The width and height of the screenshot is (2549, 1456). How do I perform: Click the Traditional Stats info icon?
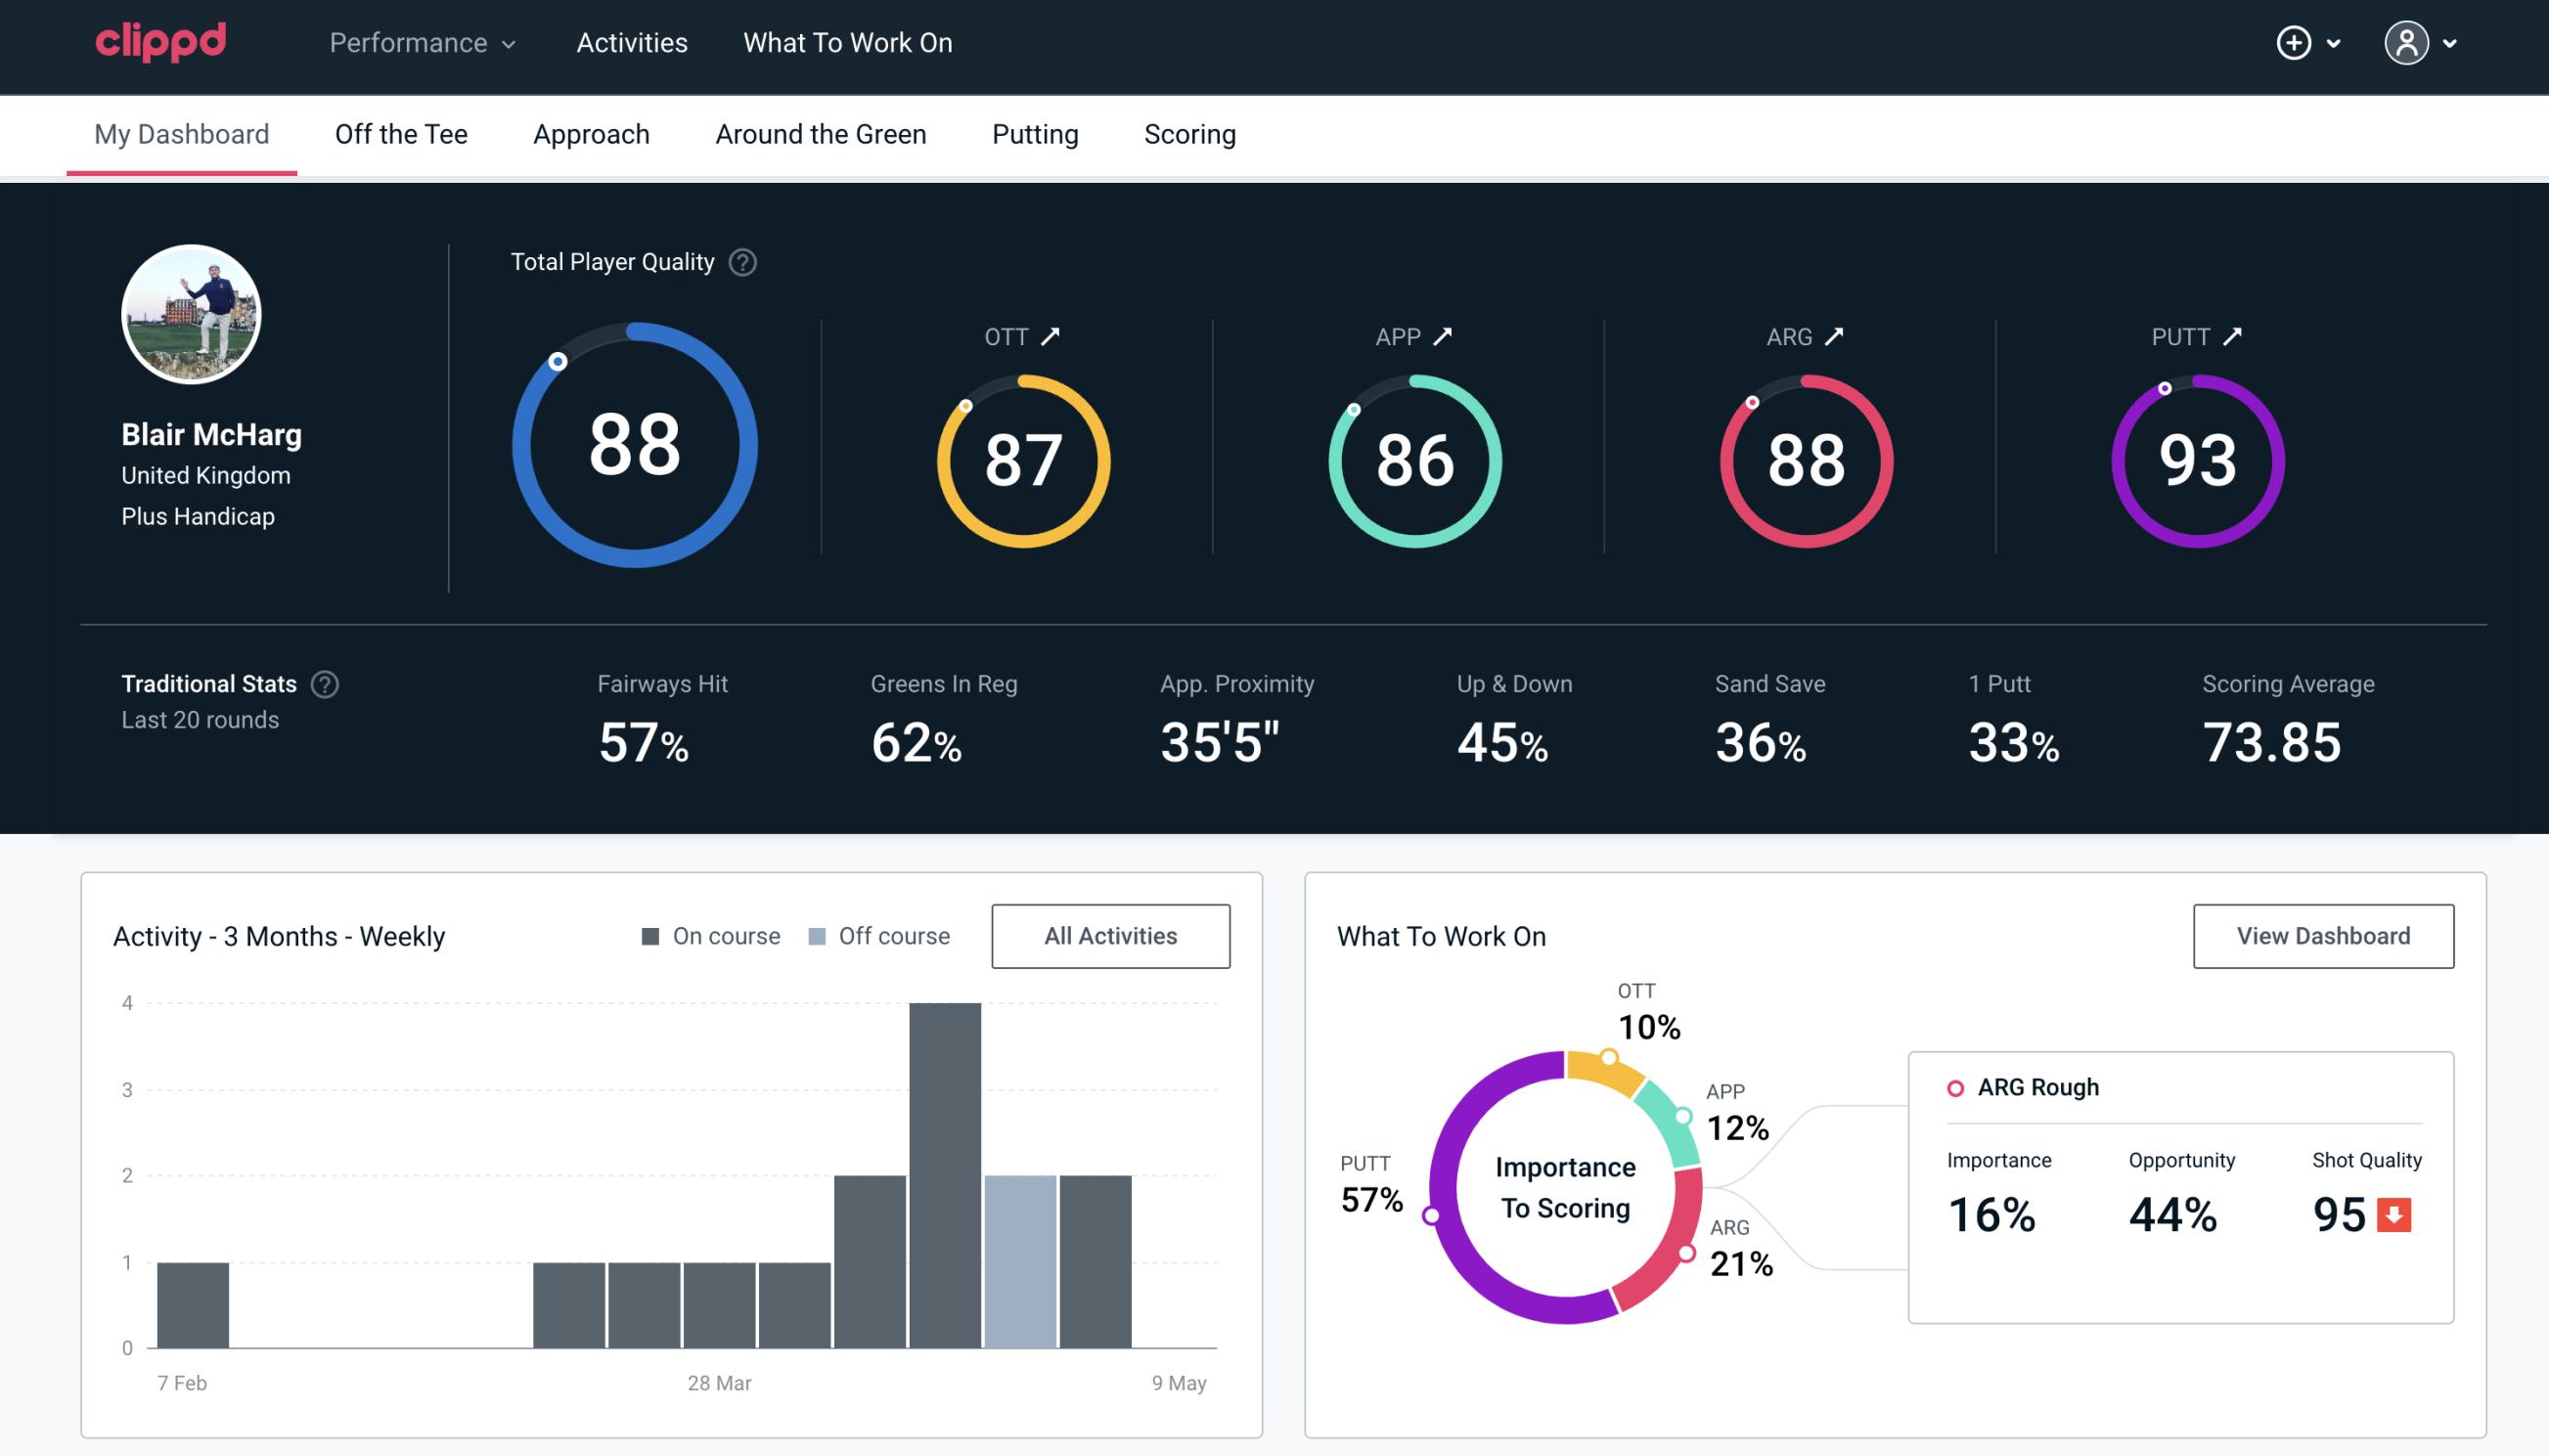[324, 684]
